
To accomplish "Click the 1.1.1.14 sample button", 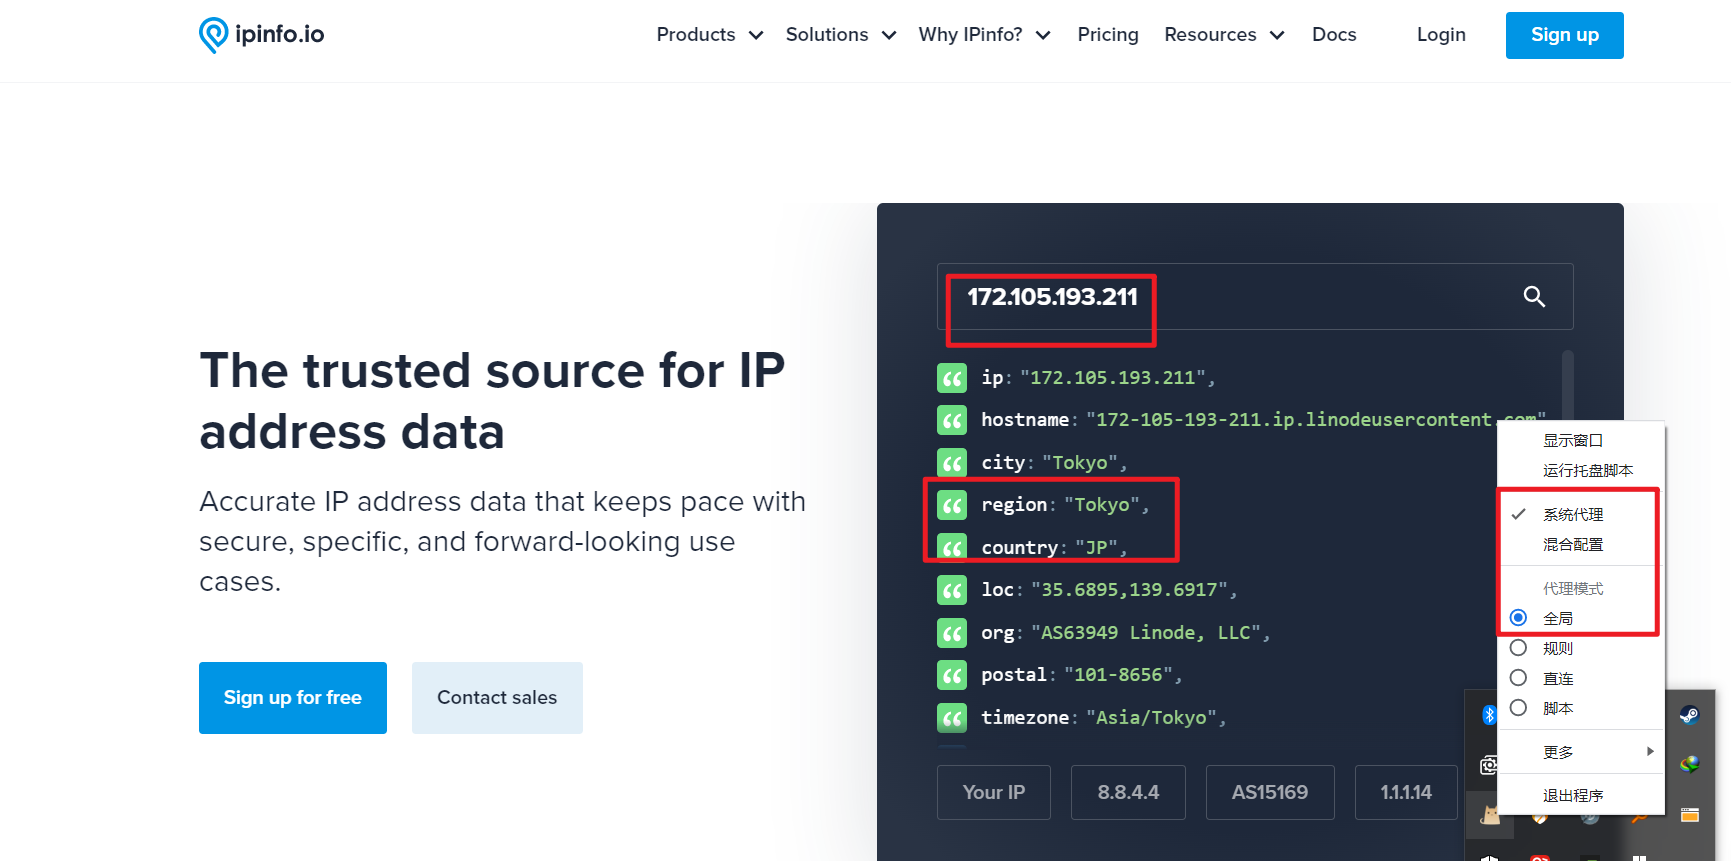I will [x=1406, y=792].
